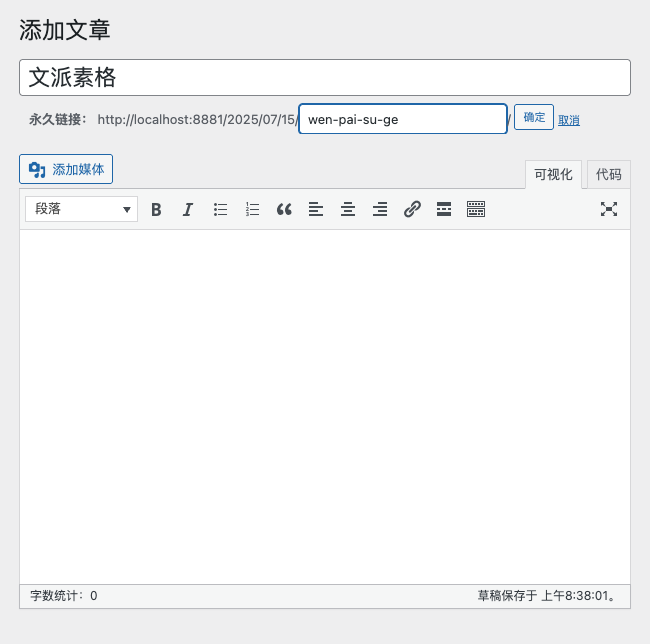This screenshot has width=650, height=644.
Task: Enter distraction-free fullscreen mode
Action: click(x=609, y=209)
